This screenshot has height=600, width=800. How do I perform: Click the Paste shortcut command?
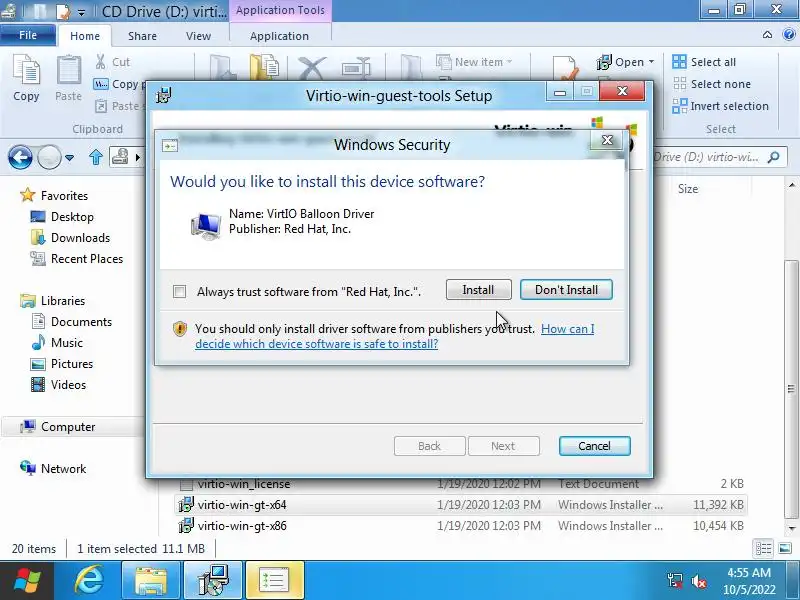tap(119, 106)
